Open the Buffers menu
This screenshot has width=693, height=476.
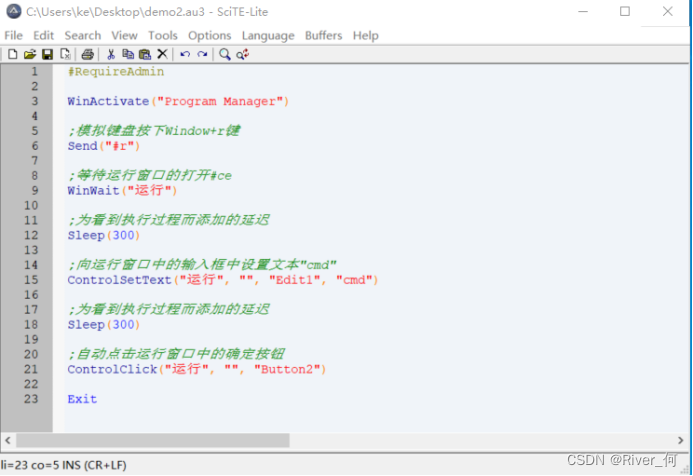324,35
